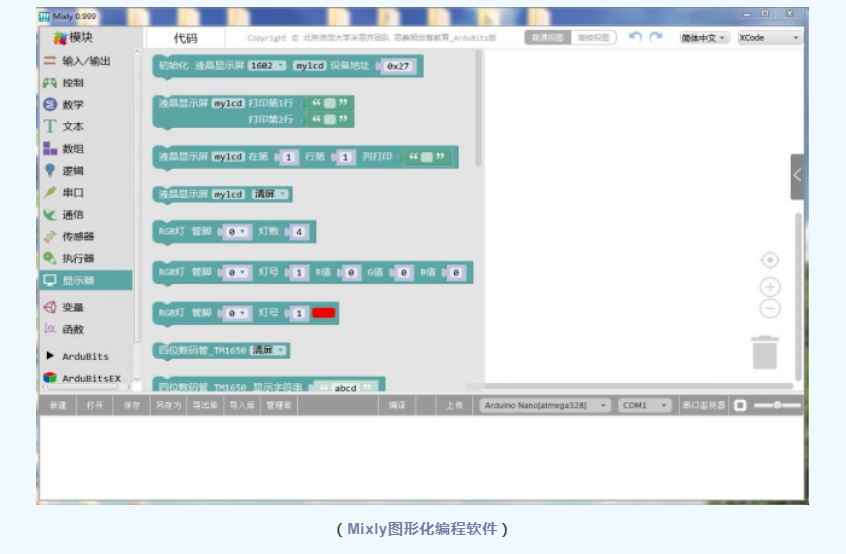
Task: Switch to 高级视图 (advanced view) mode
Action: 592,38
